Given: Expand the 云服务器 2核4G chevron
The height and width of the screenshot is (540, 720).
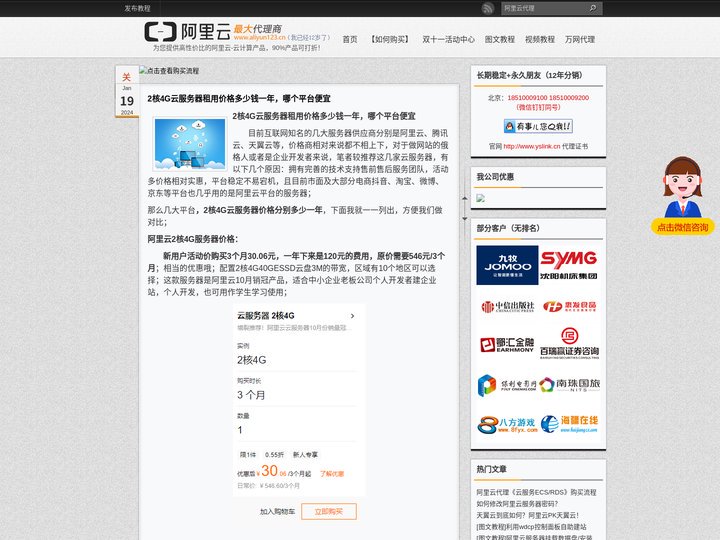Looking at the screenshot, I should 352,316.
